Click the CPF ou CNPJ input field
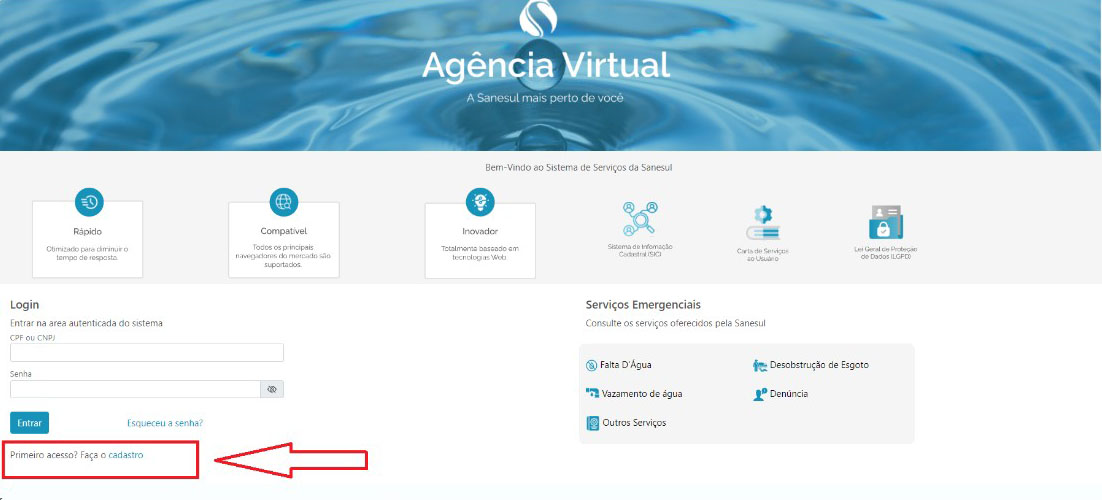The height and width of the screenshot is (500, 1102). point(147,352)
